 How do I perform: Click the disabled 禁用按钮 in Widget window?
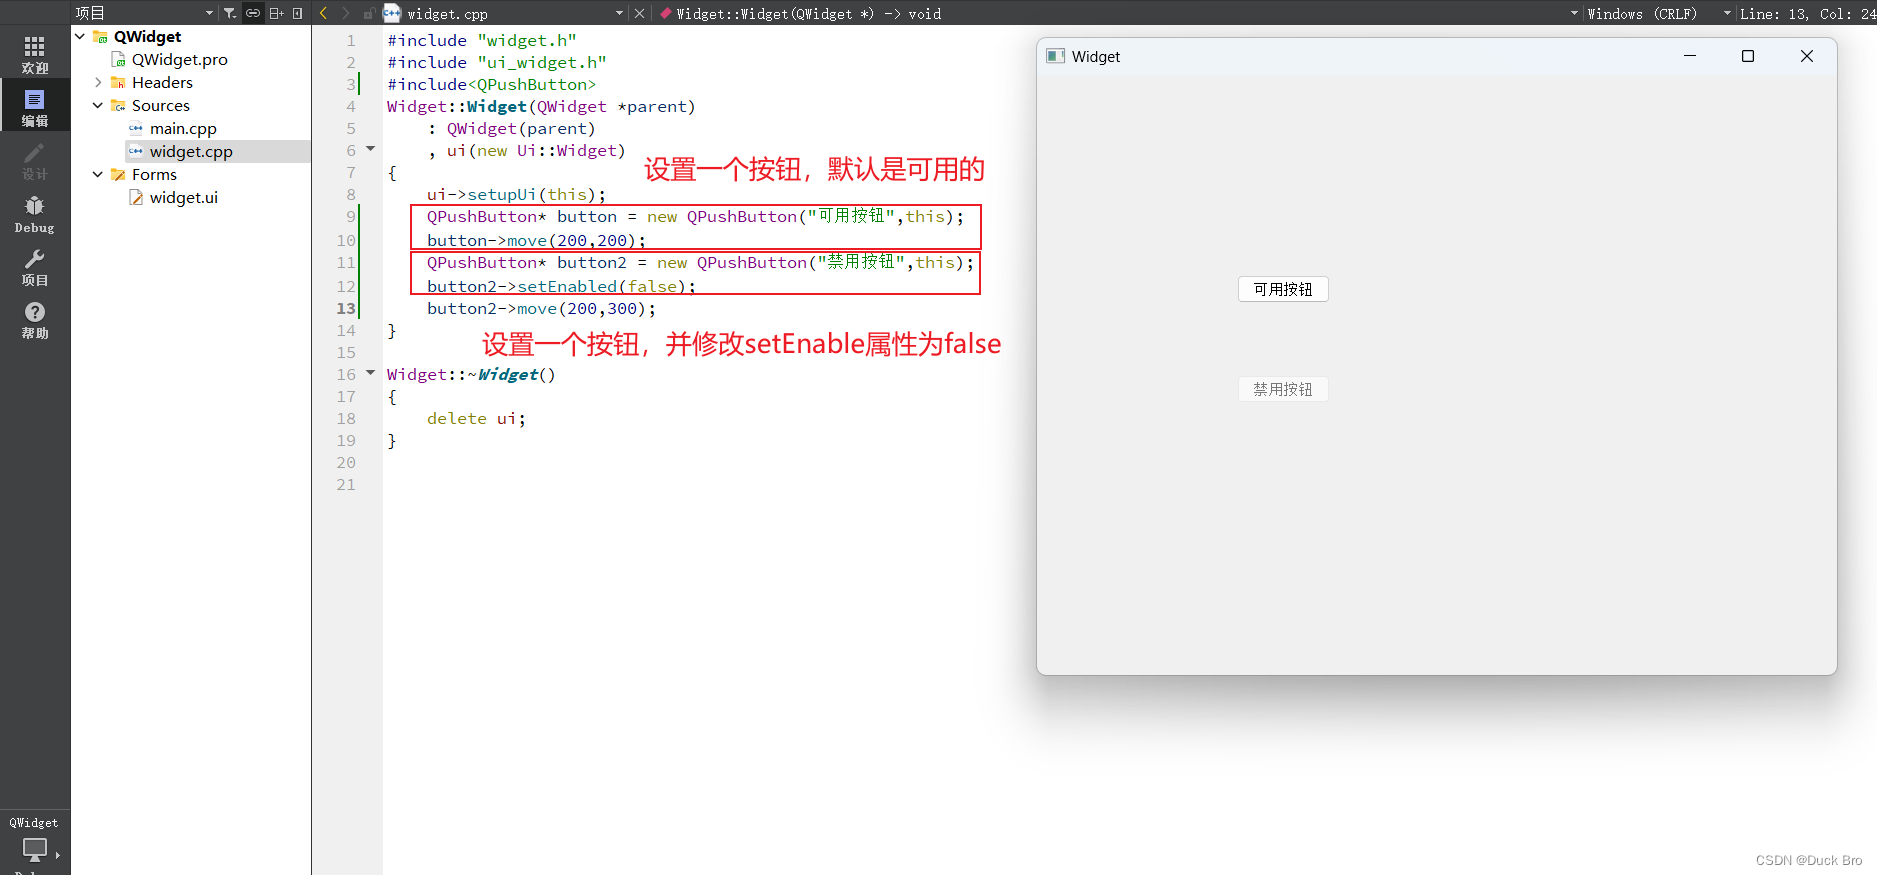point(1283,389)
